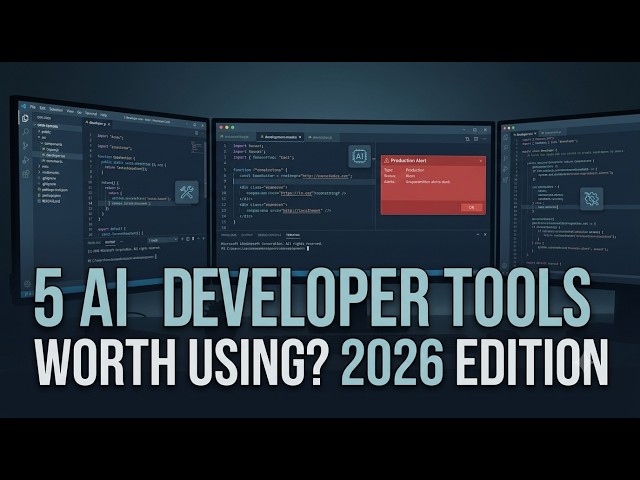Switch to the active middle editor tab, center monitor
Image resolution: width=640 pixels, height=480 pixels.
point(280,137)
